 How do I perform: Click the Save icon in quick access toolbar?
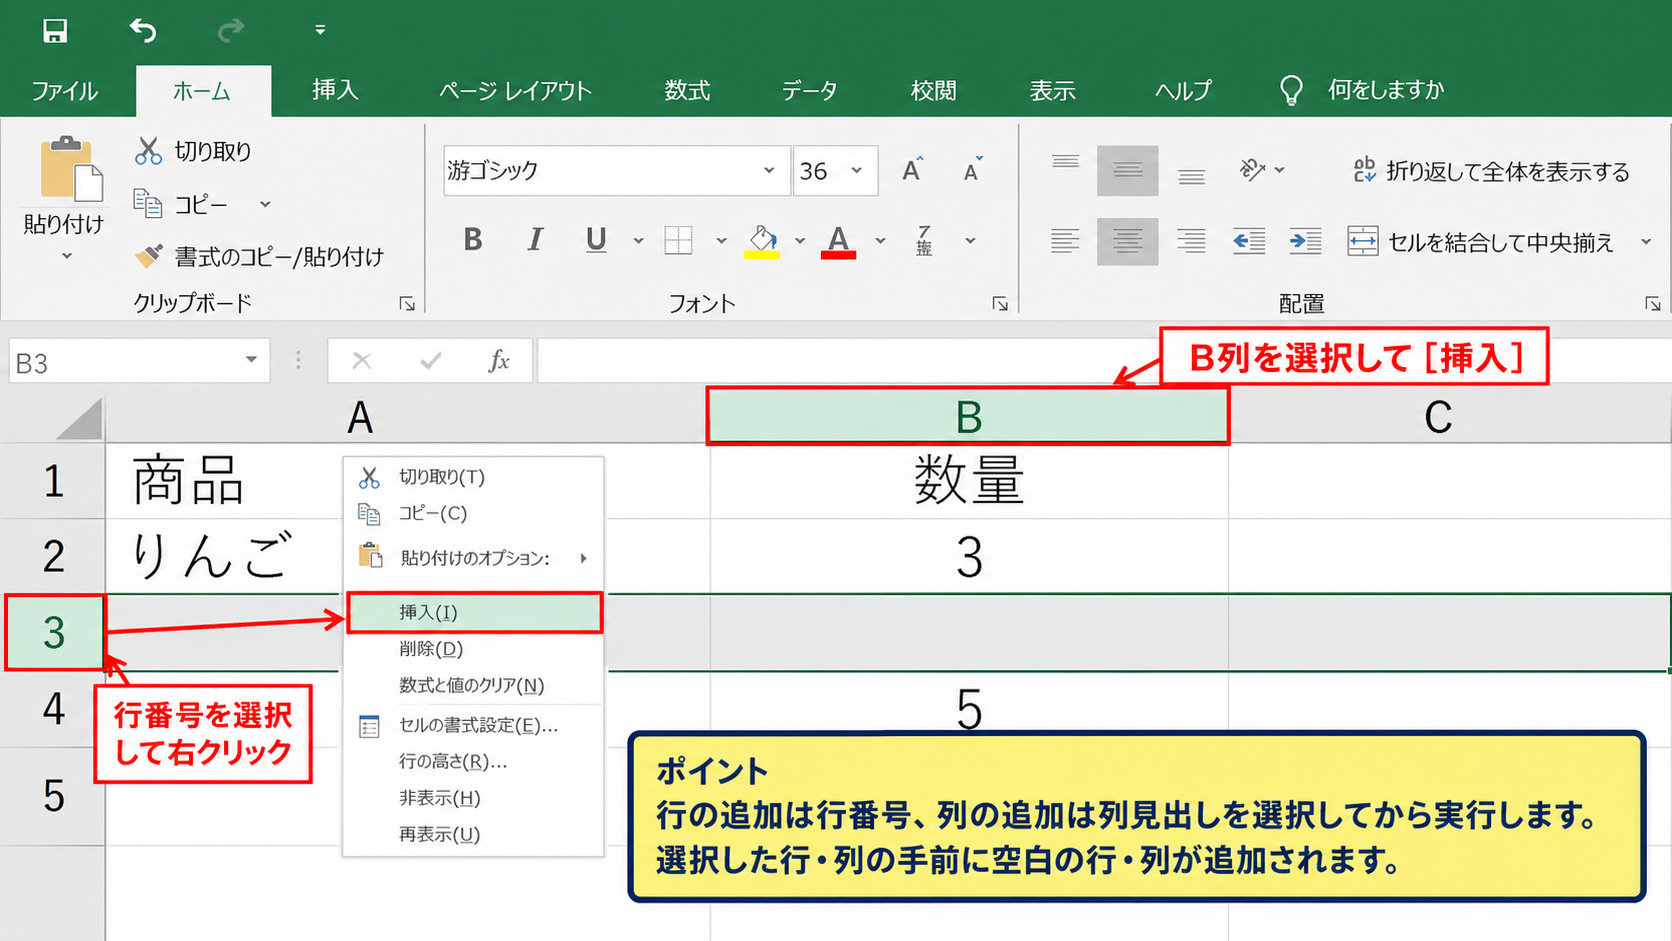pos(55,31)
